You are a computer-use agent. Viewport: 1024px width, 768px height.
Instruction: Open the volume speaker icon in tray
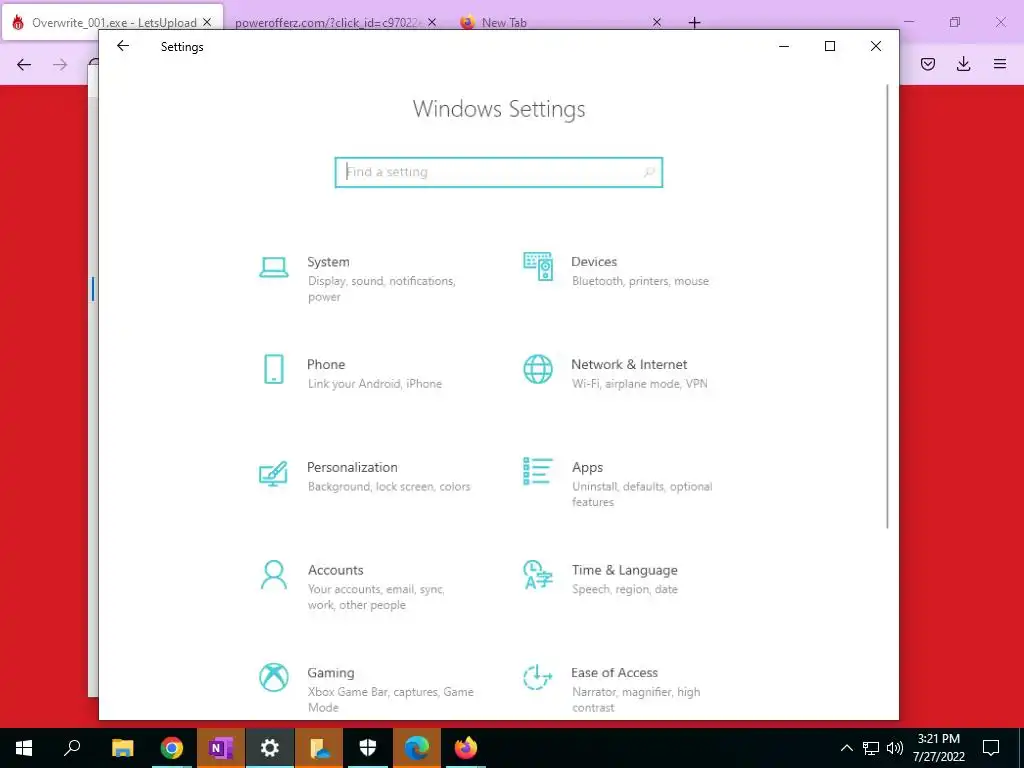pyautogui.click(x=895, y=748)
